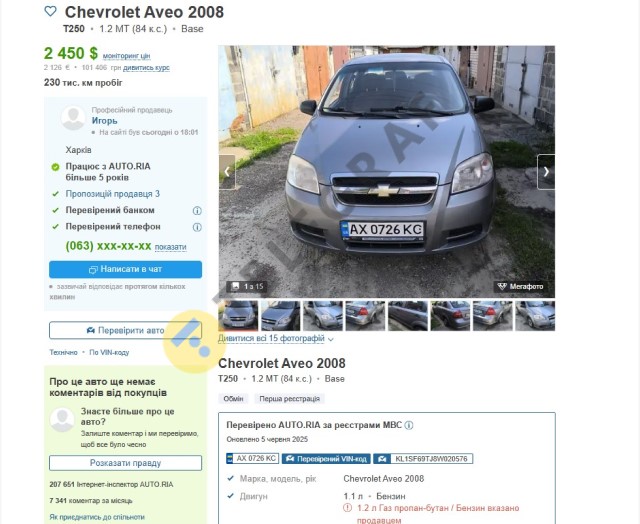Click Написати в чат button
The width and height of the screenshot is (640, 524).
click(x=125, y=269)
